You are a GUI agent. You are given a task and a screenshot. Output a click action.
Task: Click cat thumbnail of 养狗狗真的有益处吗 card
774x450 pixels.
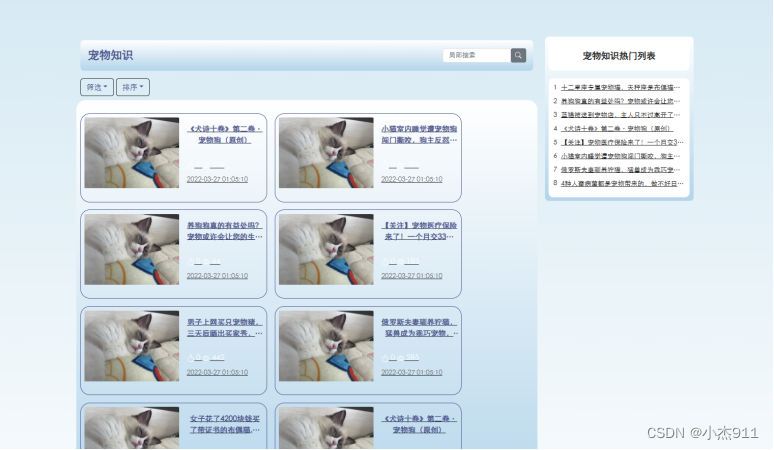click(132, 249)
